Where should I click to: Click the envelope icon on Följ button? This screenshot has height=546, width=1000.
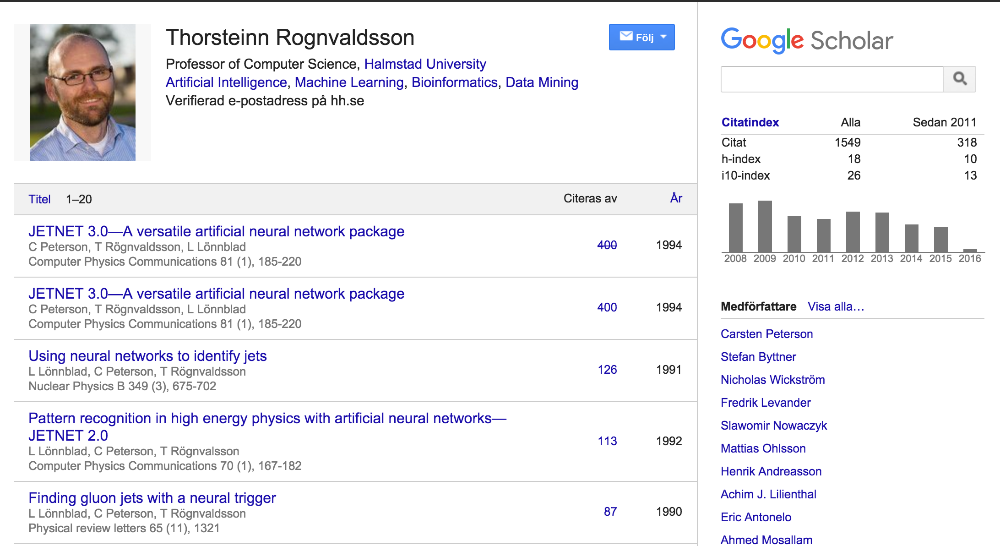(x=626, y=36)
